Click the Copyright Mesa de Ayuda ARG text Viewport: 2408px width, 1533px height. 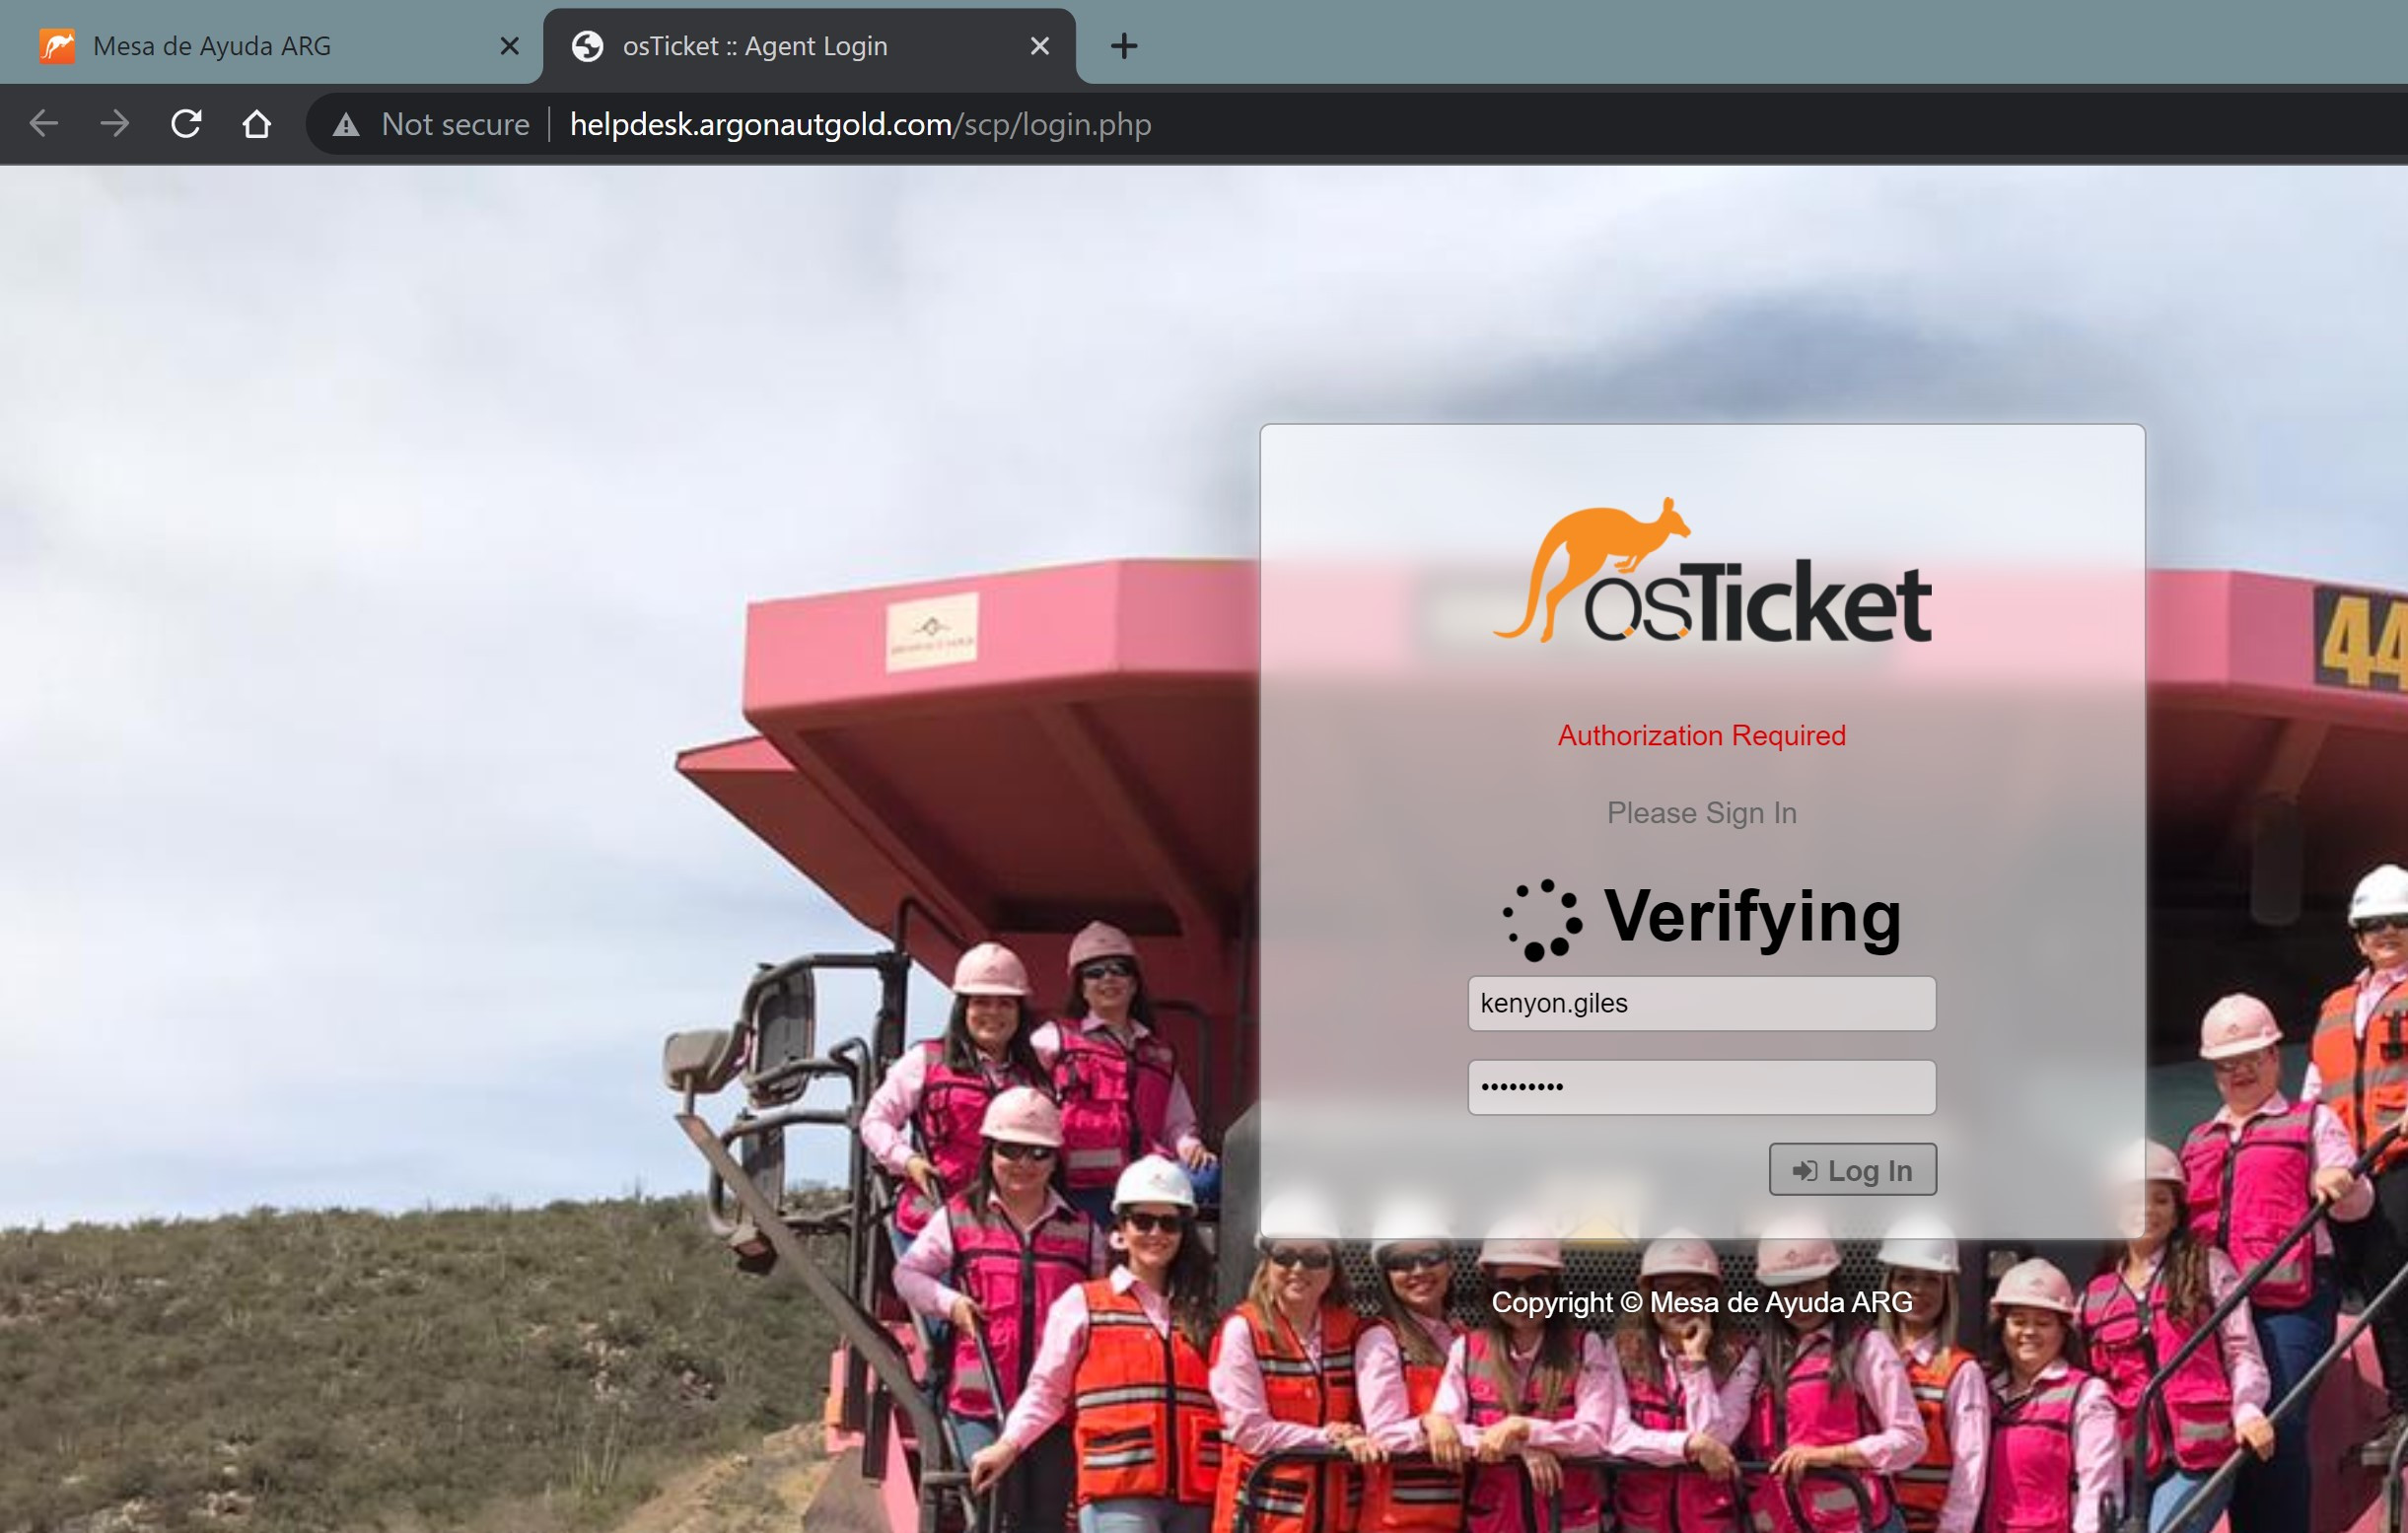click(x=1701, y=1302)
